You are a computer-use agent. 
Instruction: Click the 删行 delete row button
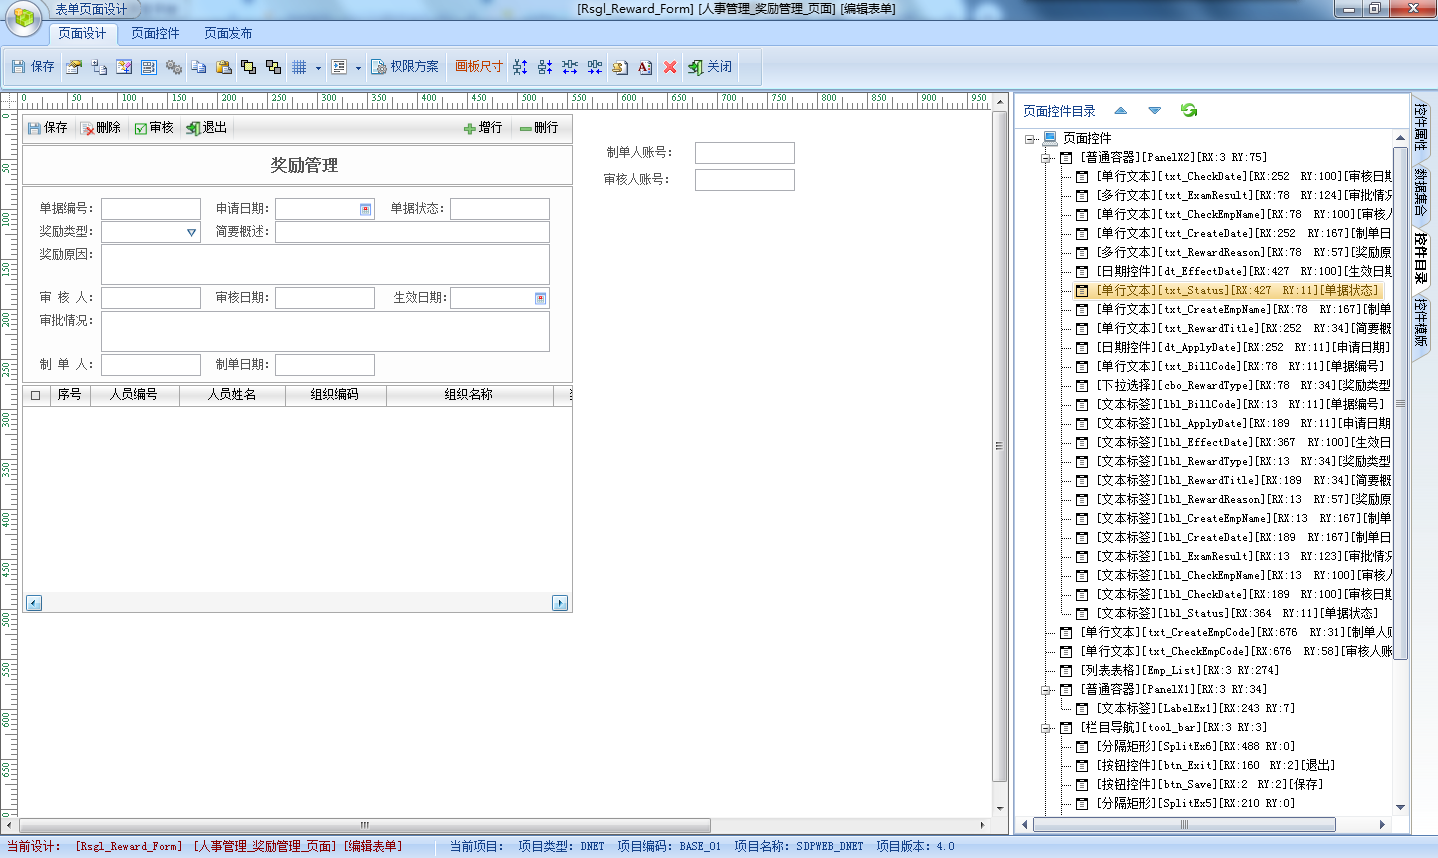coord(539,128)
